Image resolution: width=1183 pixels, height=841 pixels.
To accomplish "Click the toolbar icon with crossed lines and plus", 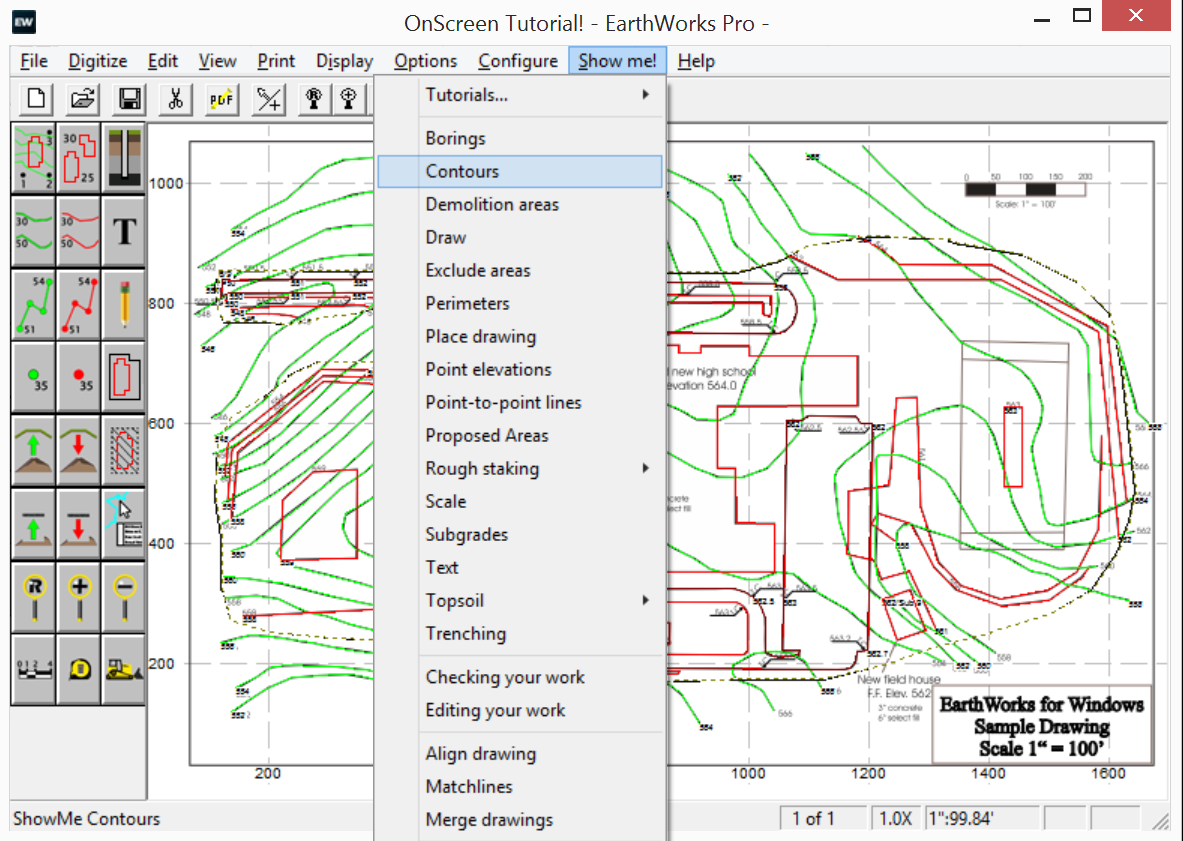I will [269, 99].
